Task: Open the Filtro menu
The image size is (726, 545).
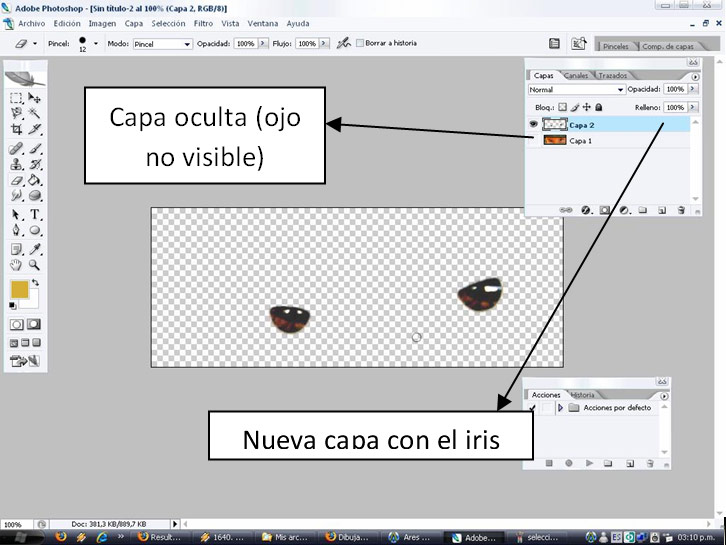Action: click(203, 23)
